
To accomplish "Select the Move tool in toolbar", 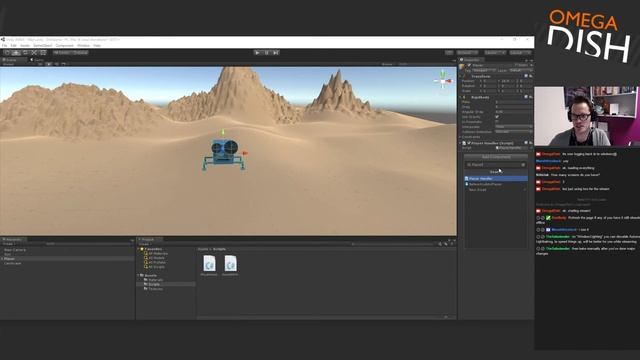I will point(16,53).
